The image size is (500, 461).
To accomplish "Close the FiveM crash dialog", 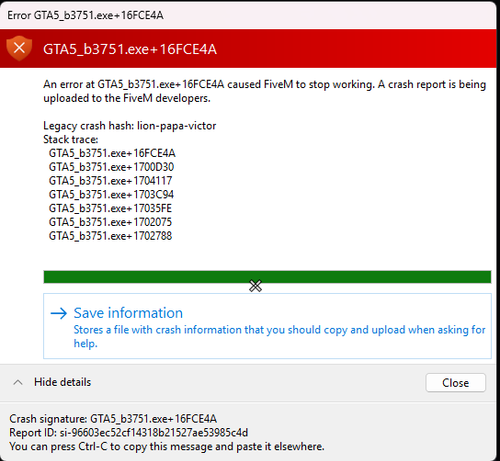I will pos(455,383).
